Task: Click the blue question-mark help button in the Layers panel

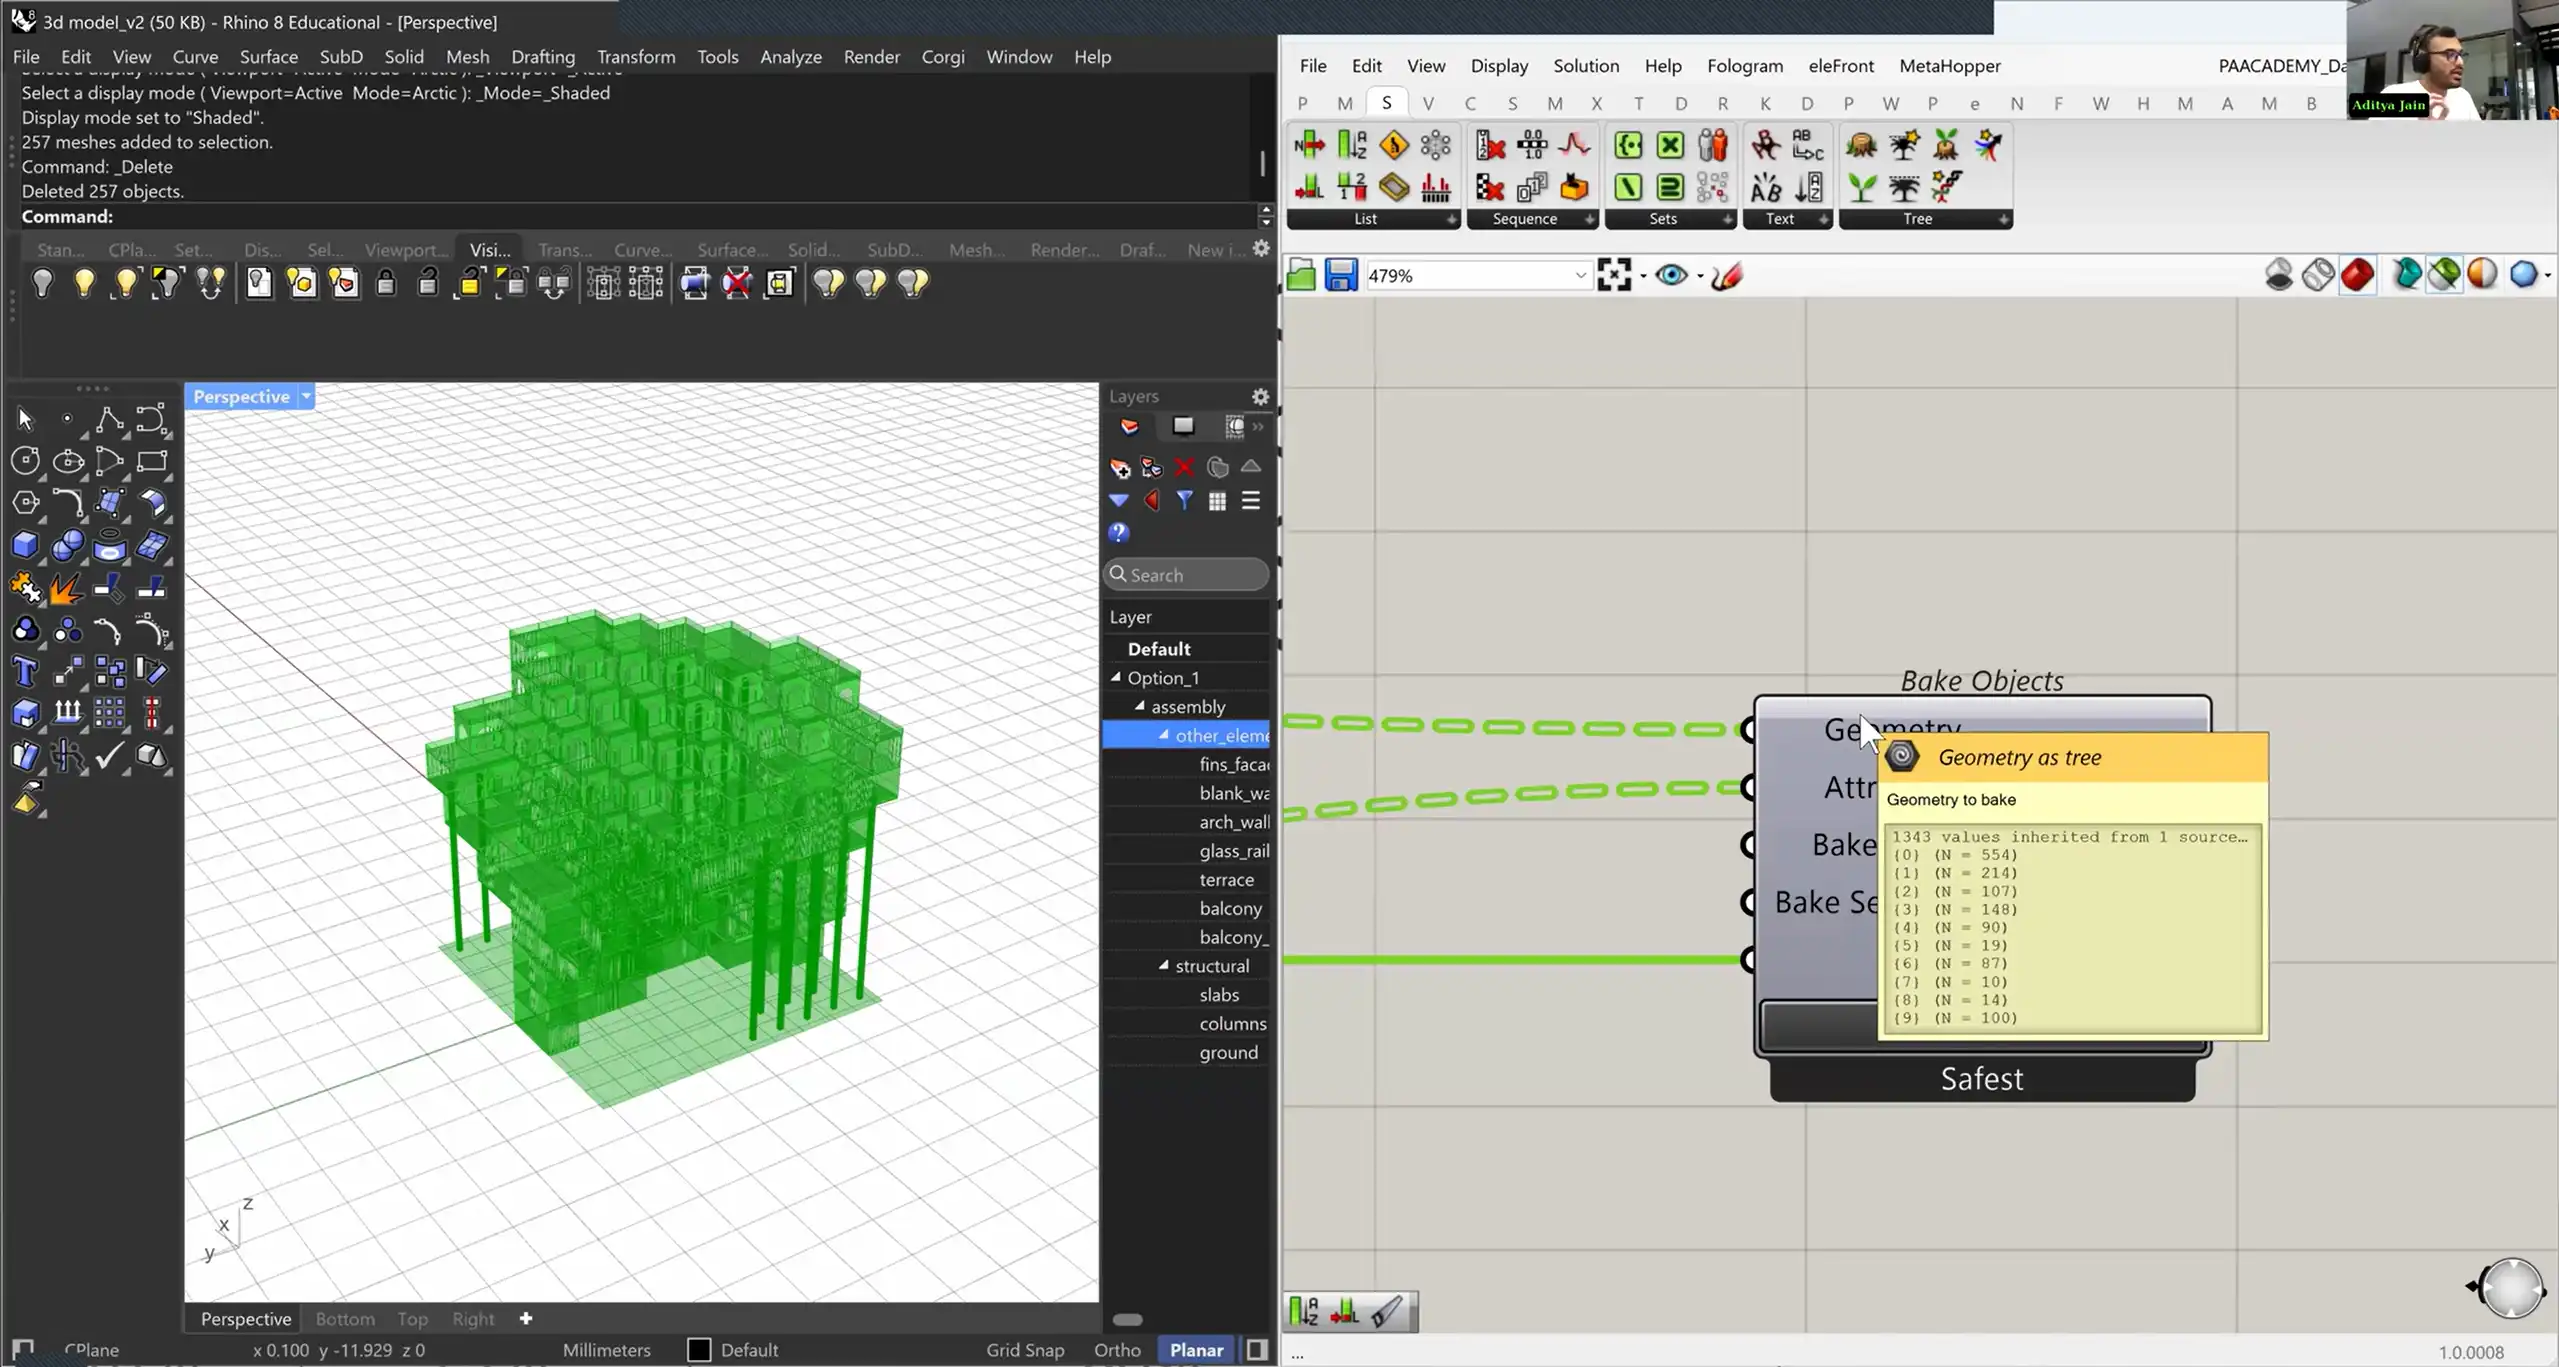Action: tap(1117, 533)
